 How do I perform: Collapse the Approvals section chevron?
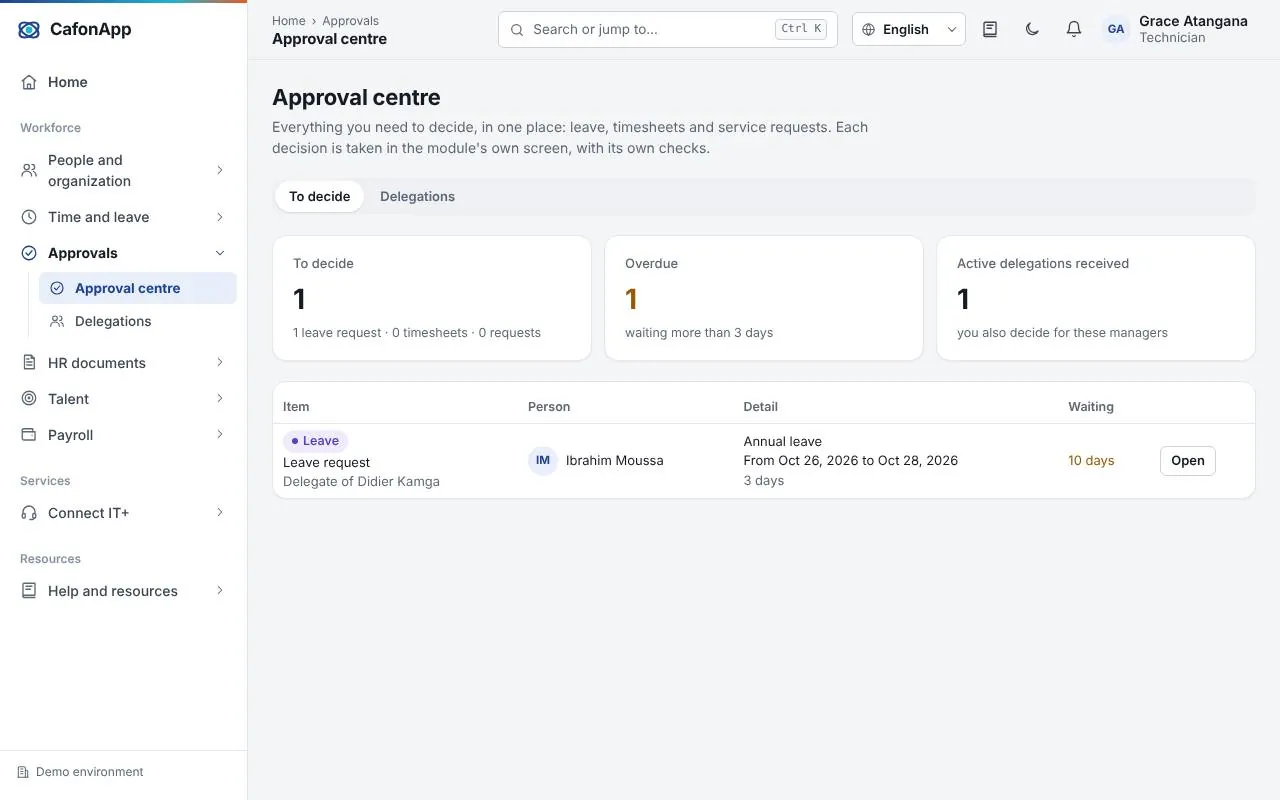click(x=220, y=253)
